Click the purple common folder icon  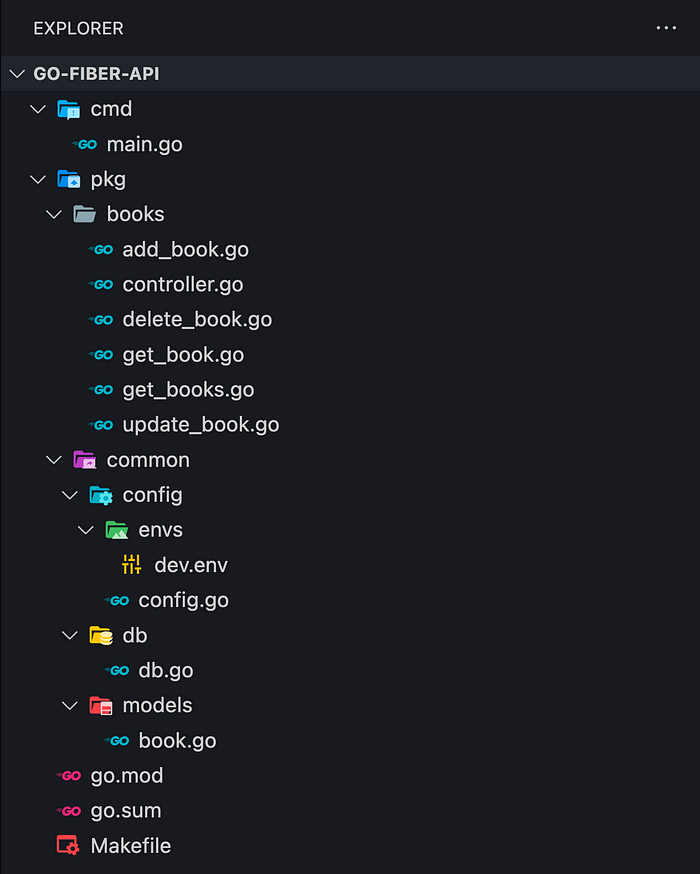tap(85, 460)
